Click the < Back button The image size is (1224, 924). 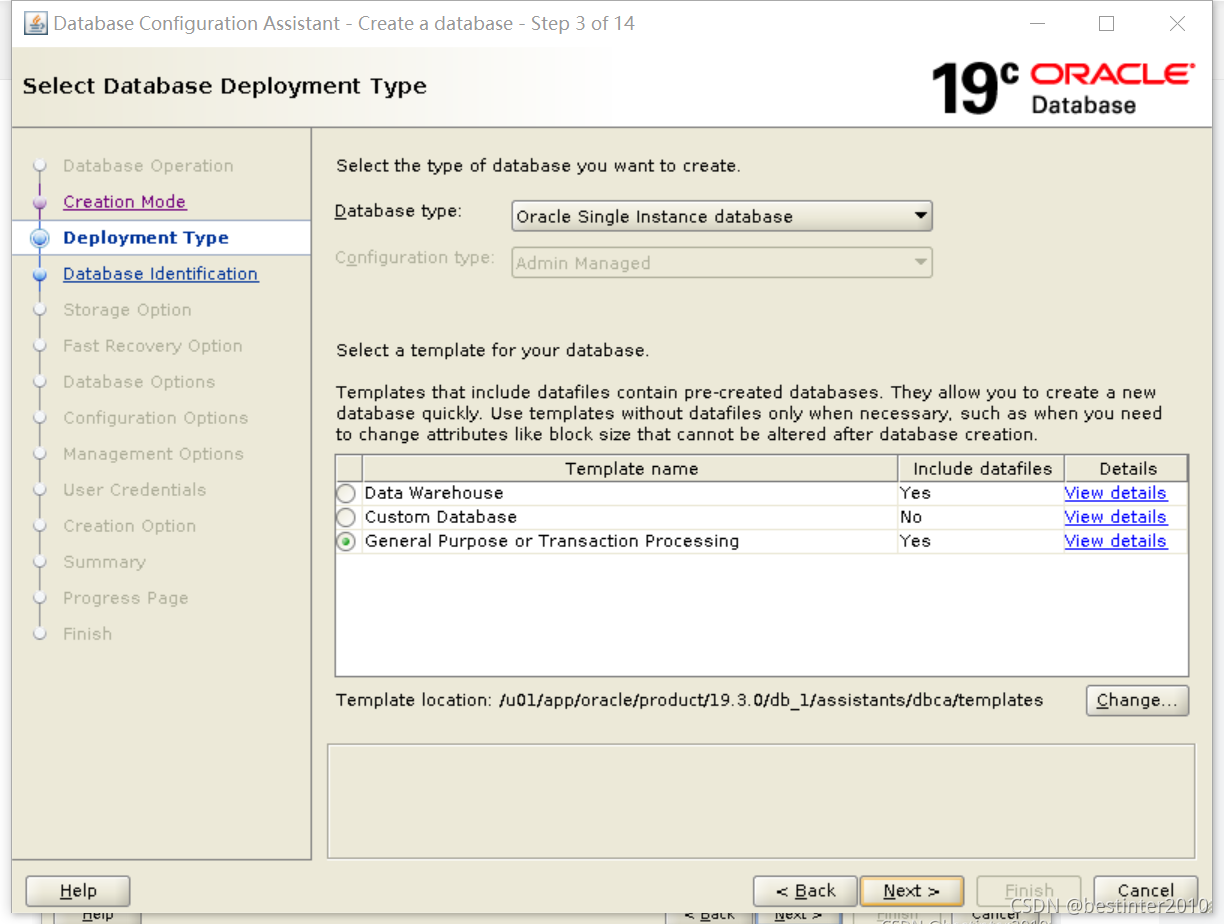pyautogui.click(x=805, y=891)
